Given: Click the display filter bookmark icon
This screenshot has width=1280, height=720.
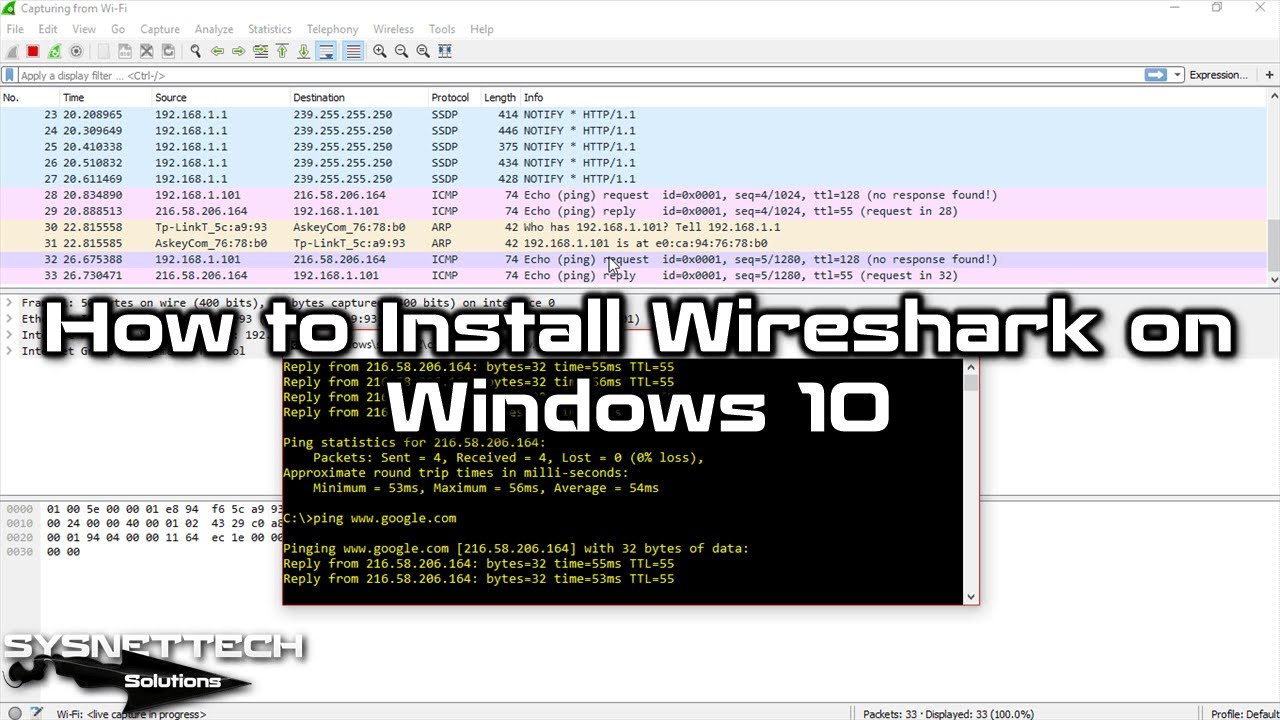Looking at the screenshot, I should [9, 75].
